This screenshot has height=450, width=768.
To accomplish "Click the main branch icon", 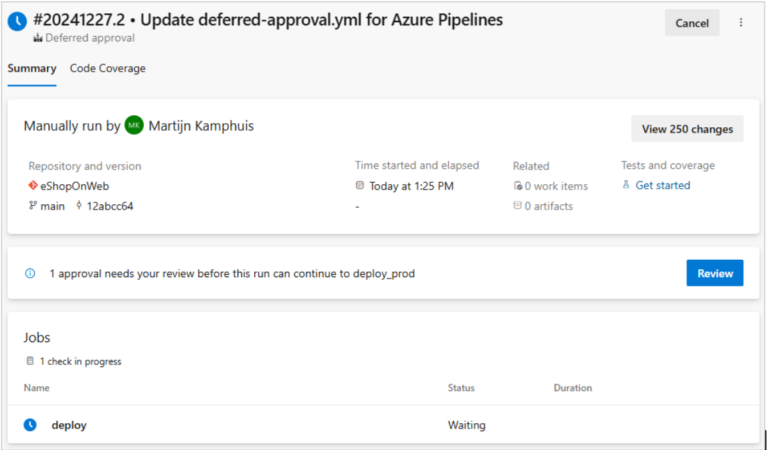I will click(33, 206).
